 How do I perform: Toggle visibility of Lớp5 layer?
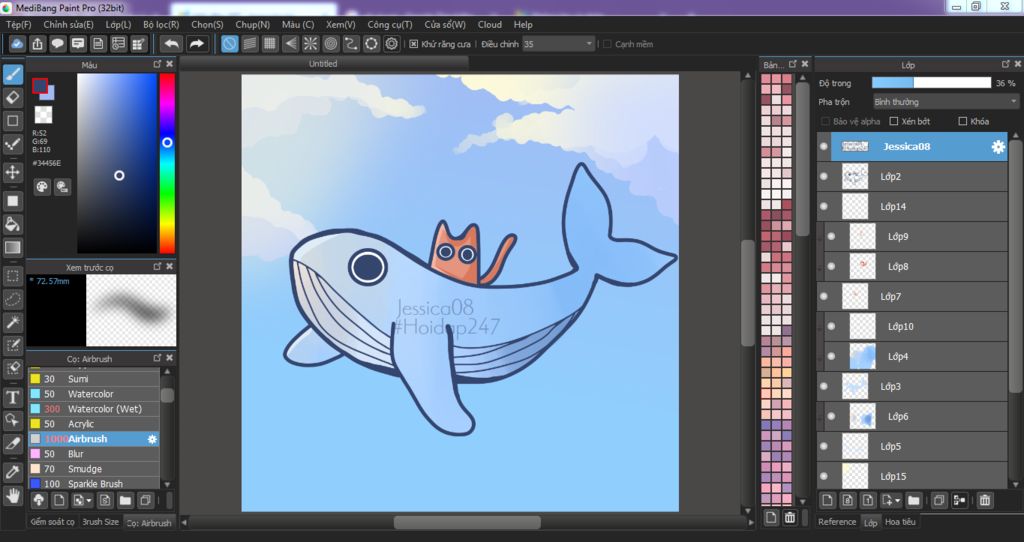click(x=824, y=446)
